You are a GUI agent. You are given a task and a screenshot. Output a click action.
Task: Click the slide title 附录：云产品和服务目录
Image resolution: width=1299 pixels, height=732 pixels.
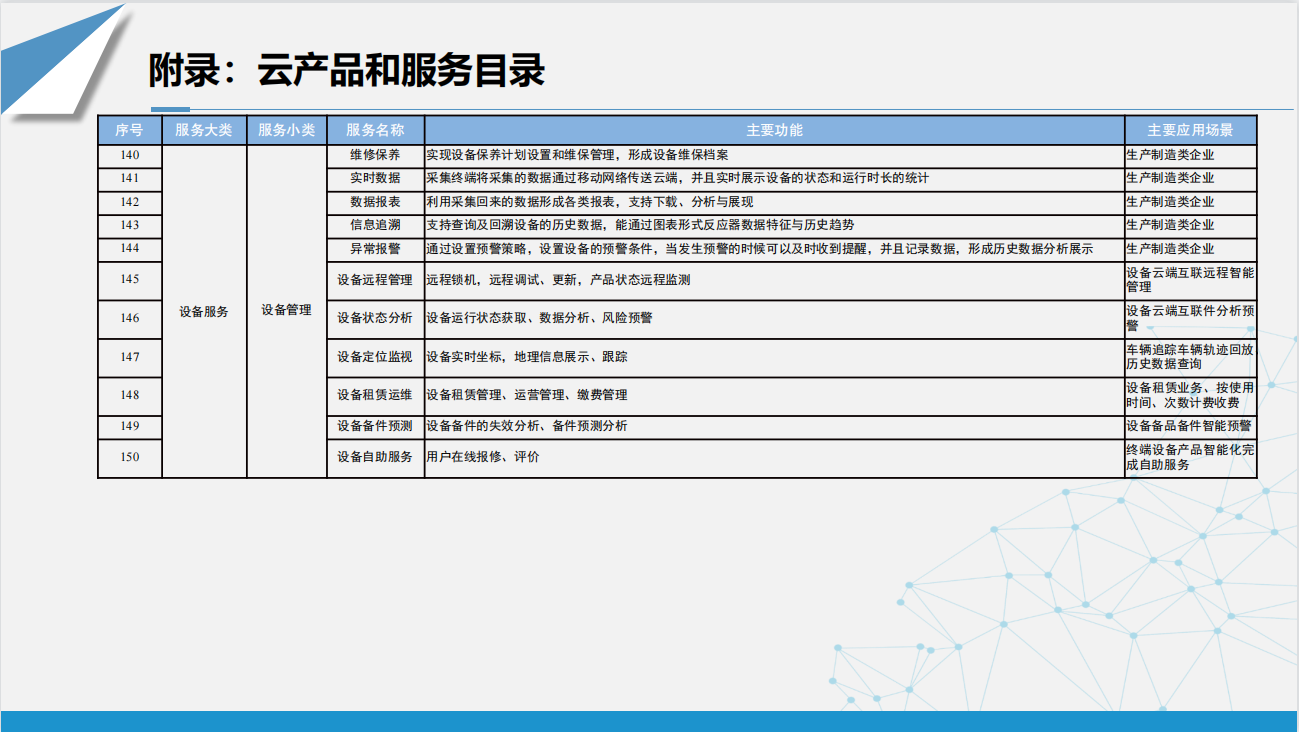pos(346,72)
